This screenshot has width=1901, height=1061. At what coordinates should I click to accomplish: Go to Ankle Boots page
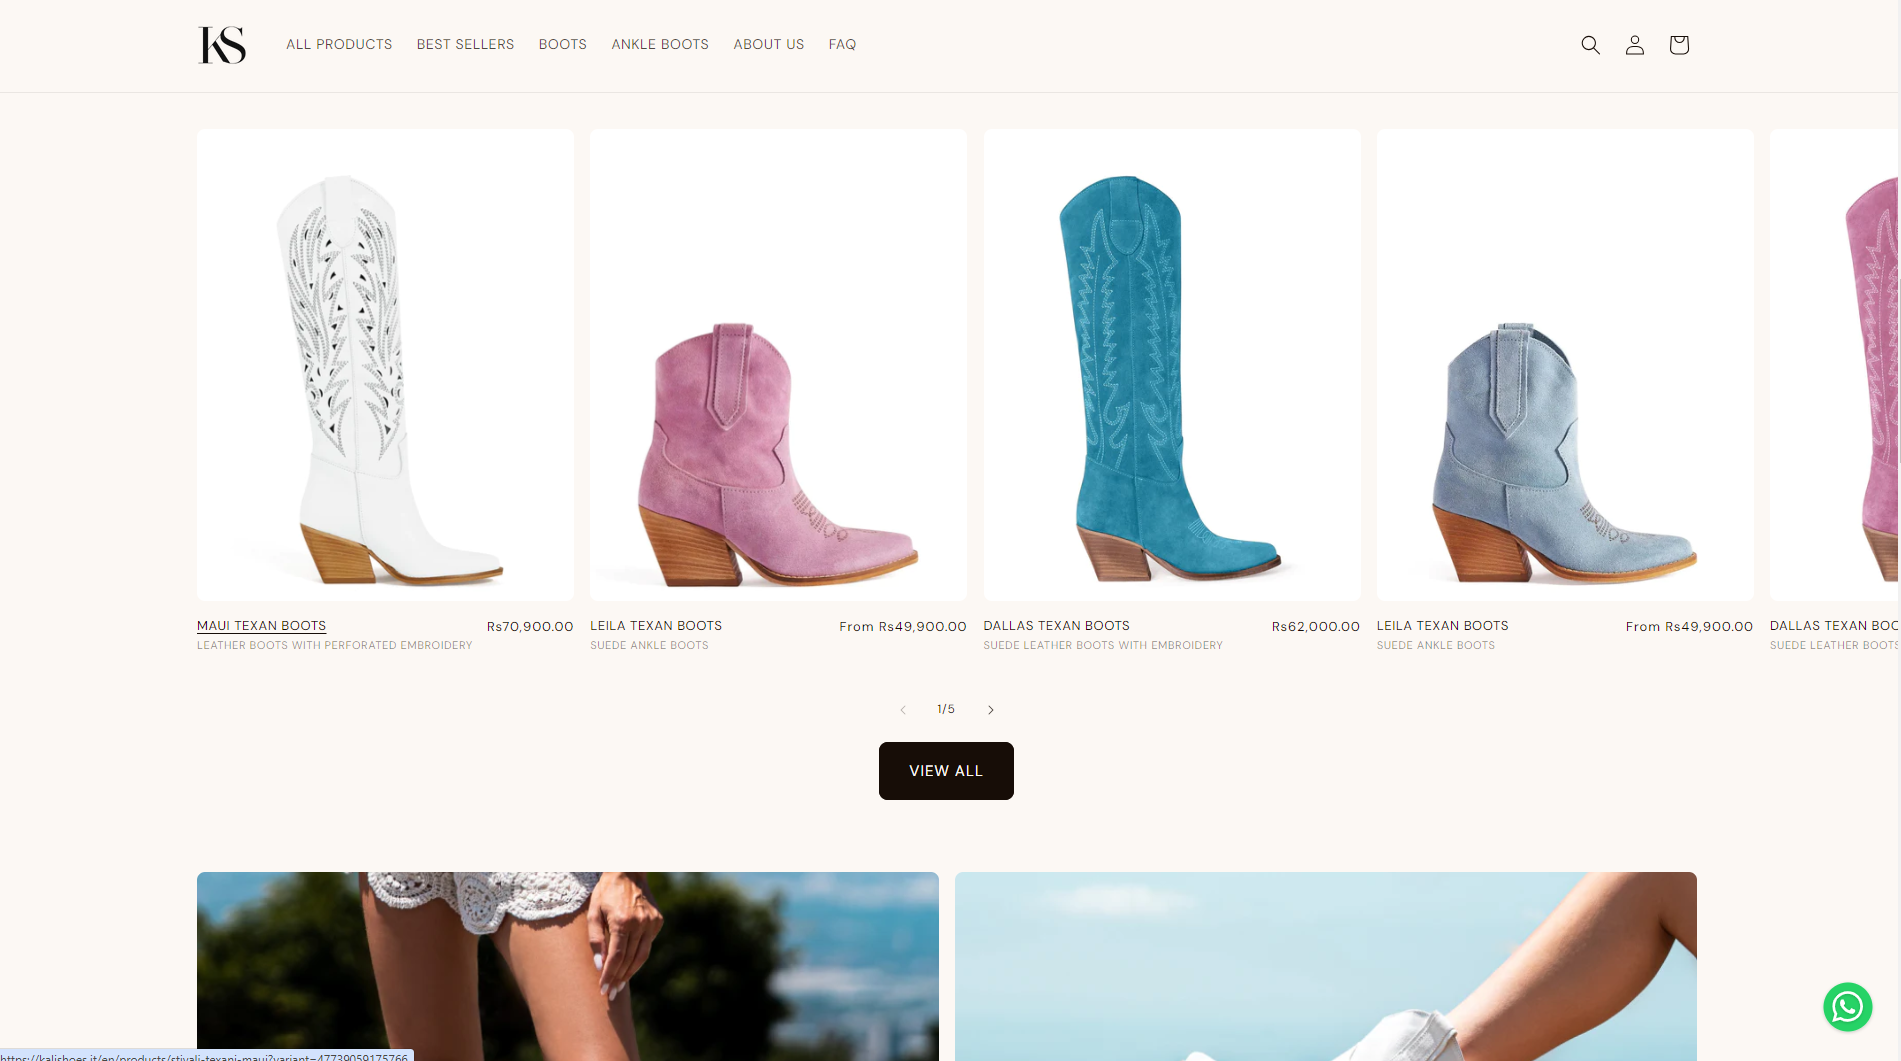point(660,45)
